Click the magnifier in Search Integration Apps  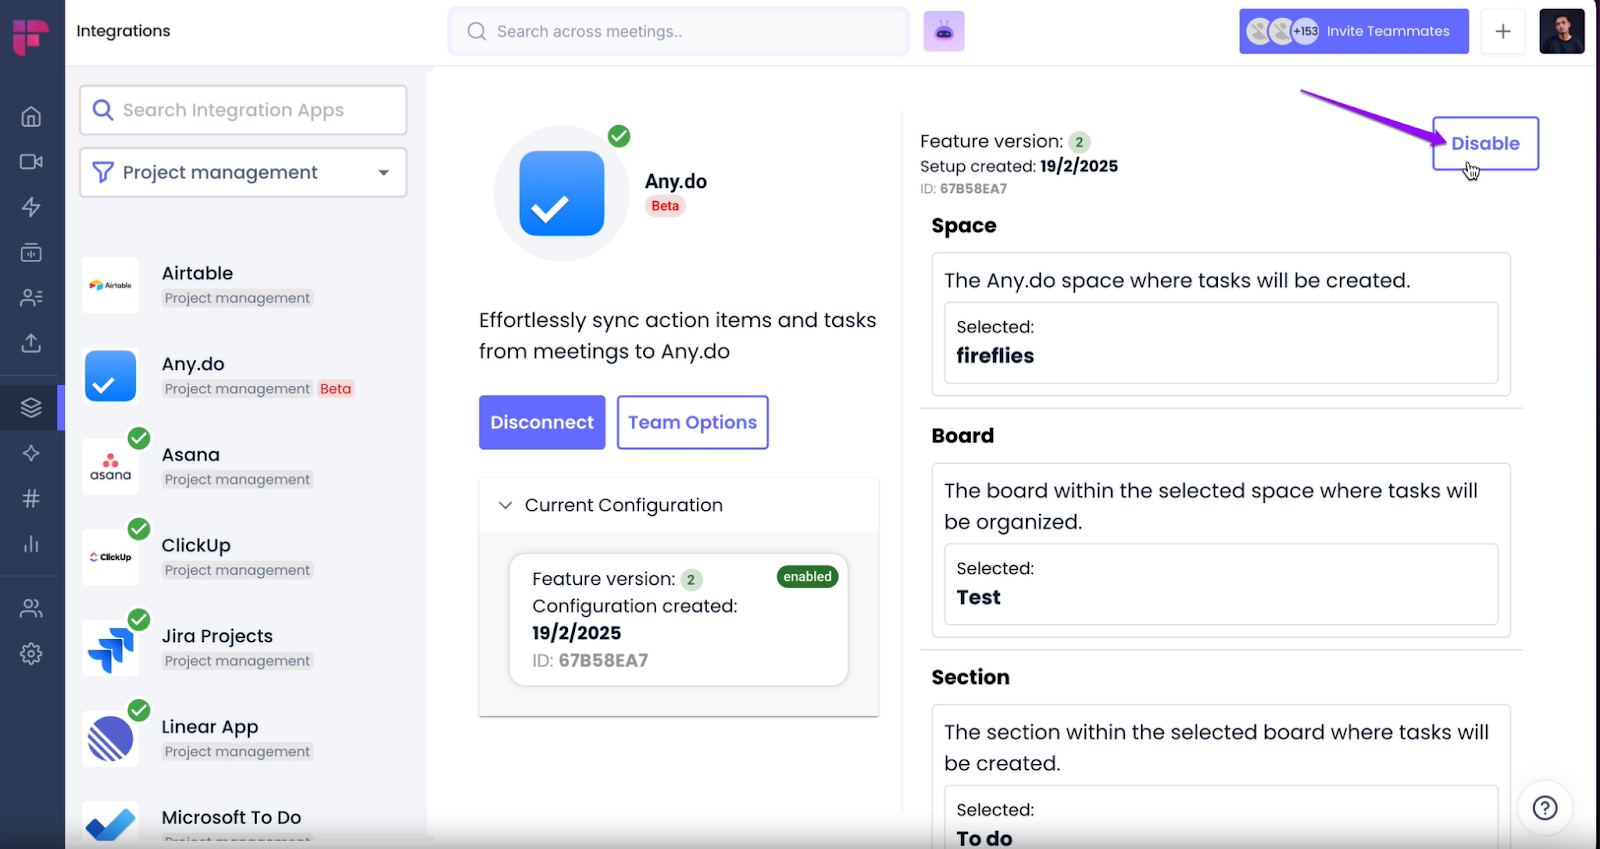coord(103,110)
